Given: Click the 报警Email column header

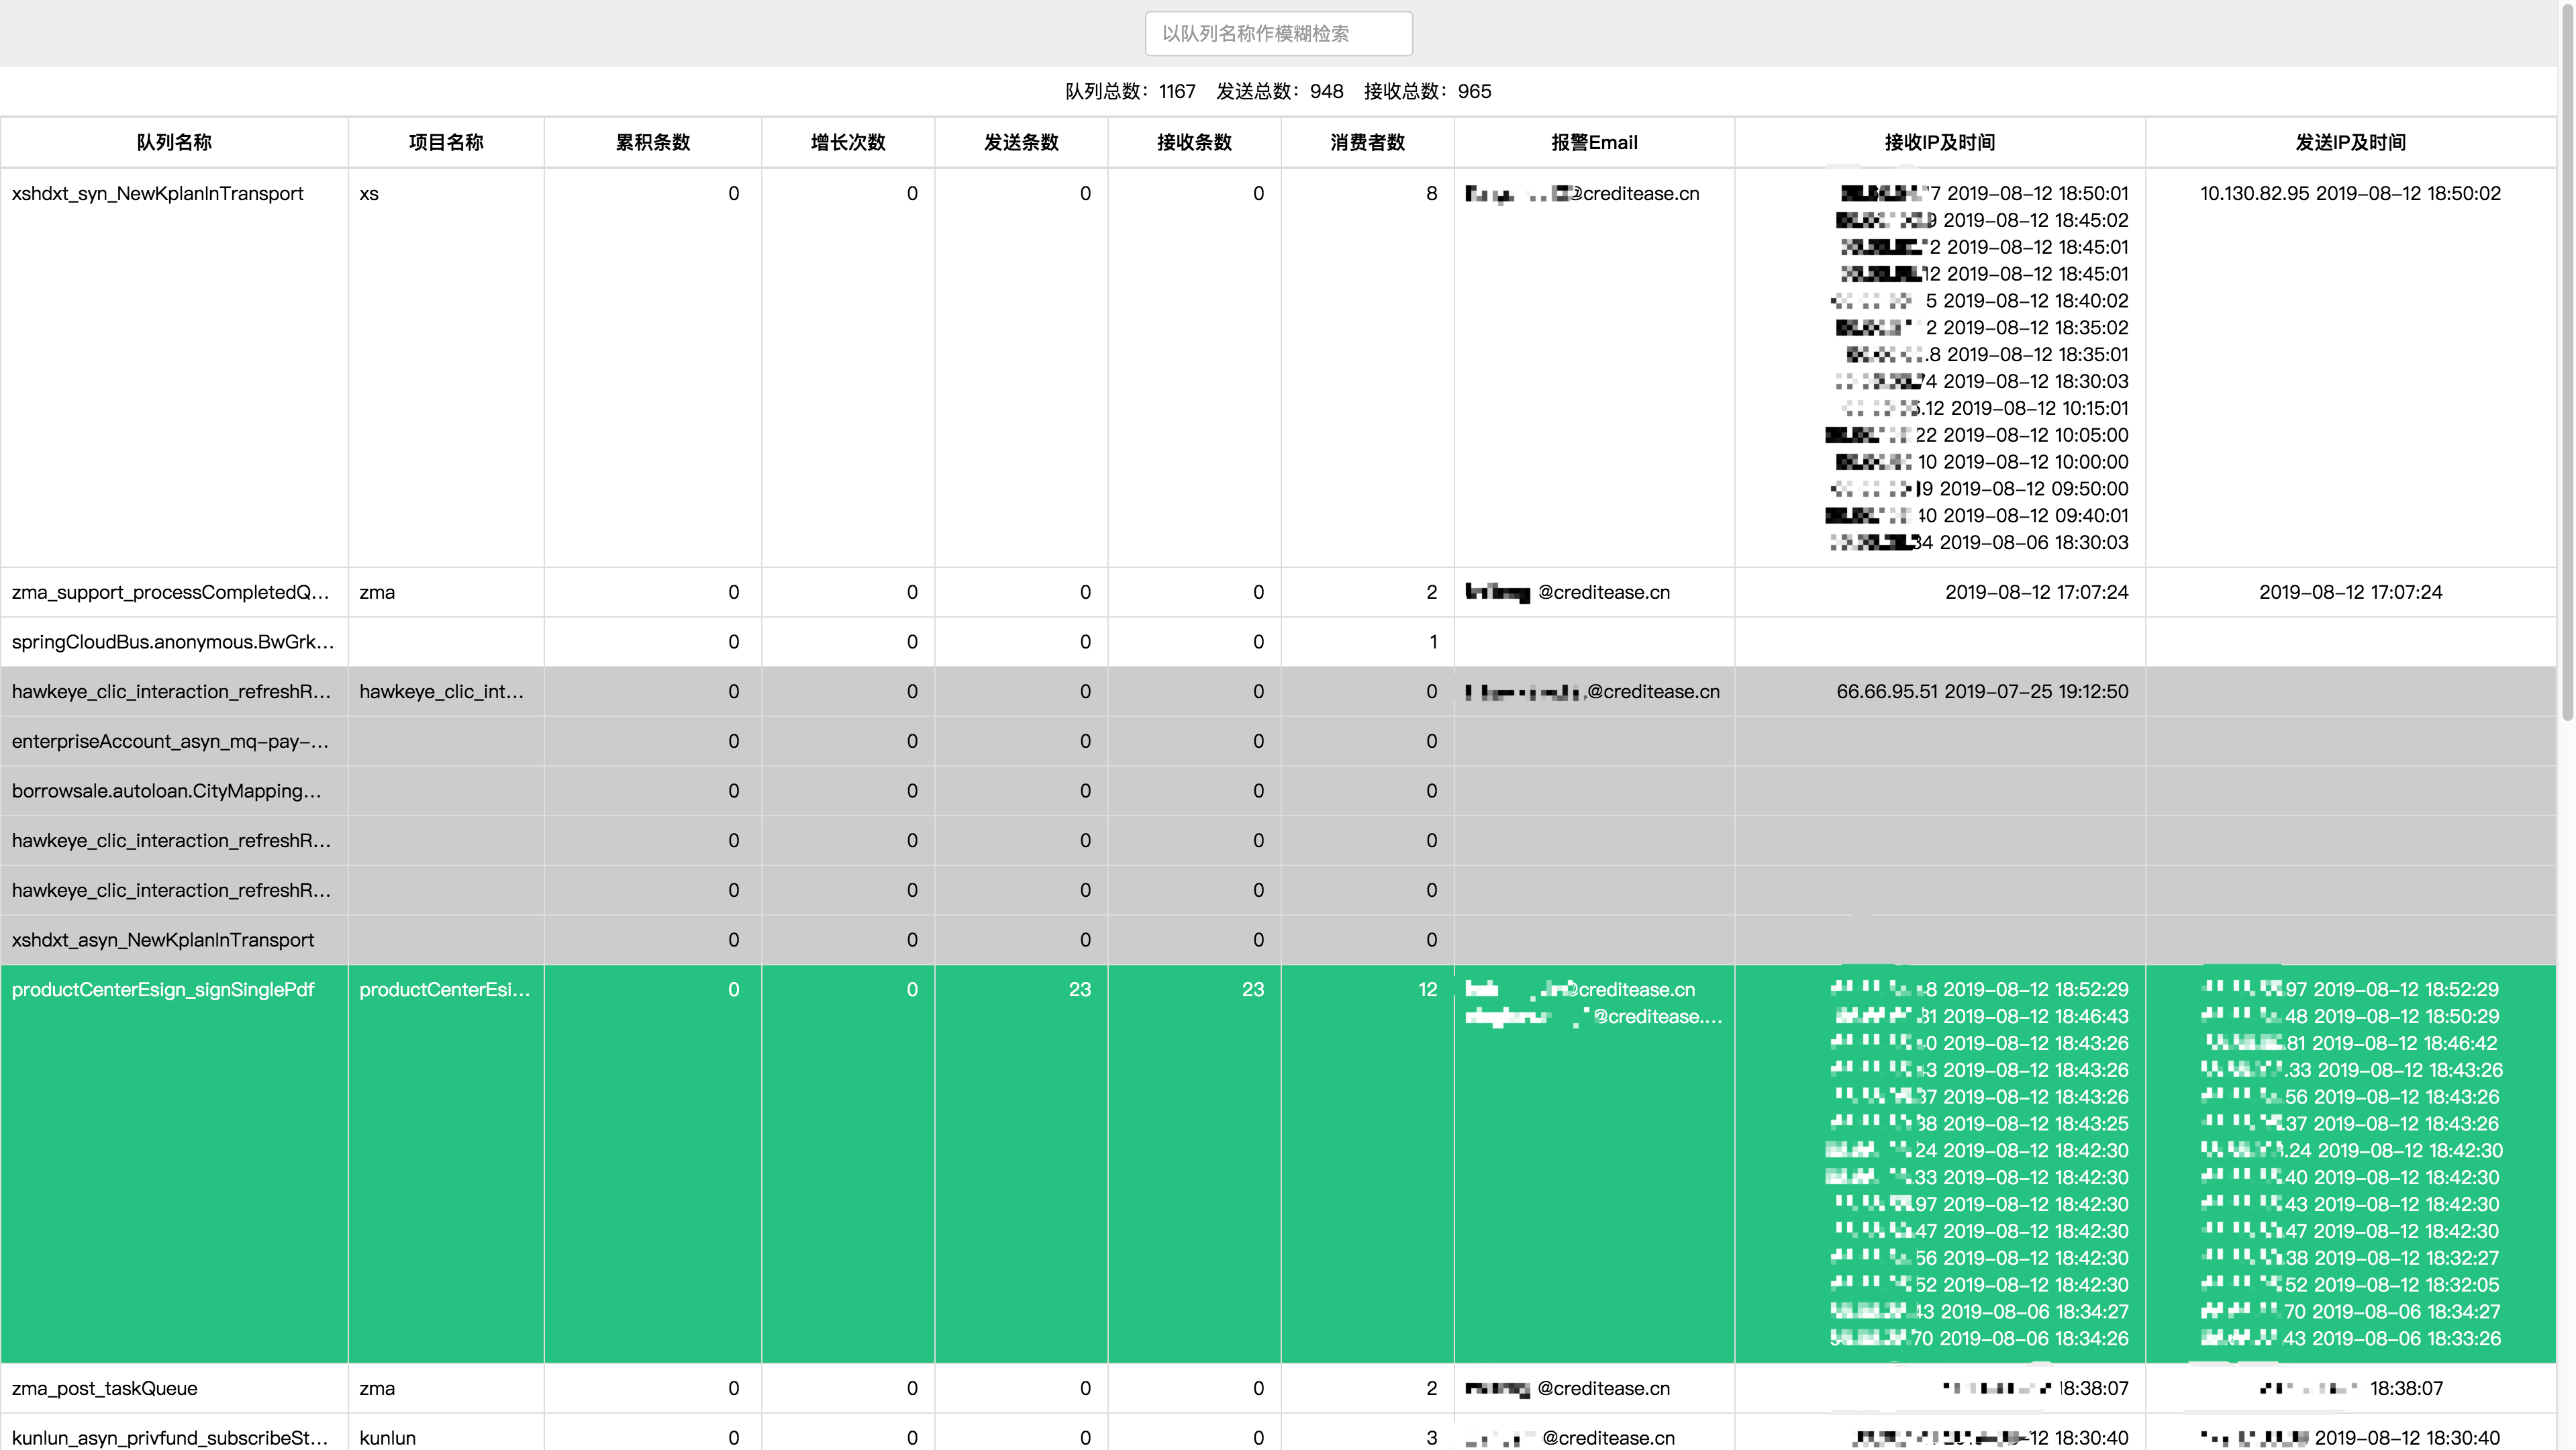Looking at the screenshot, I should [1594, 142].
